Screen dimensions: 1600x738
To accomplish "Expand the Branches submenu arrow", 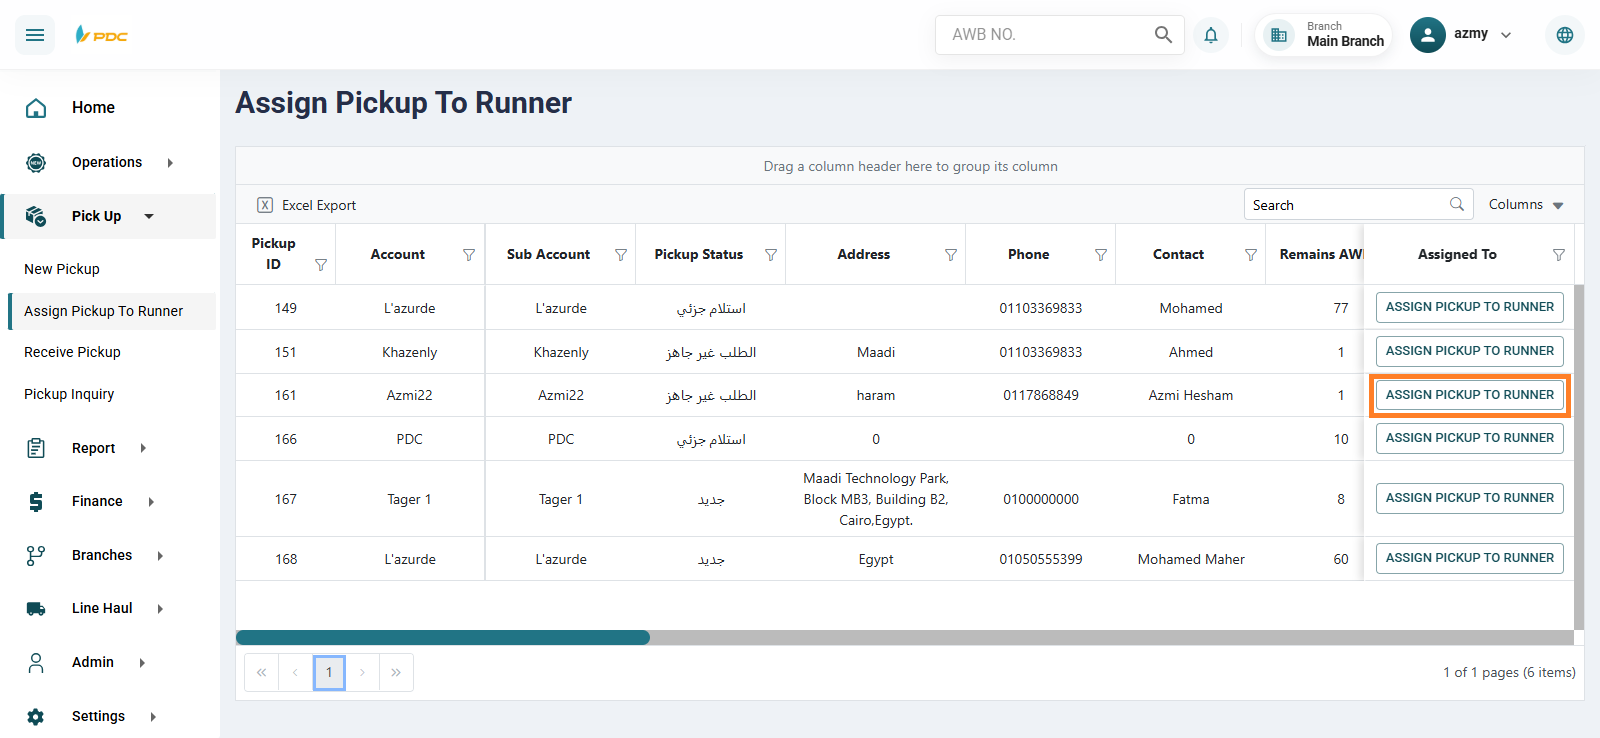I will pyautogui.click(x=160, y=556).
